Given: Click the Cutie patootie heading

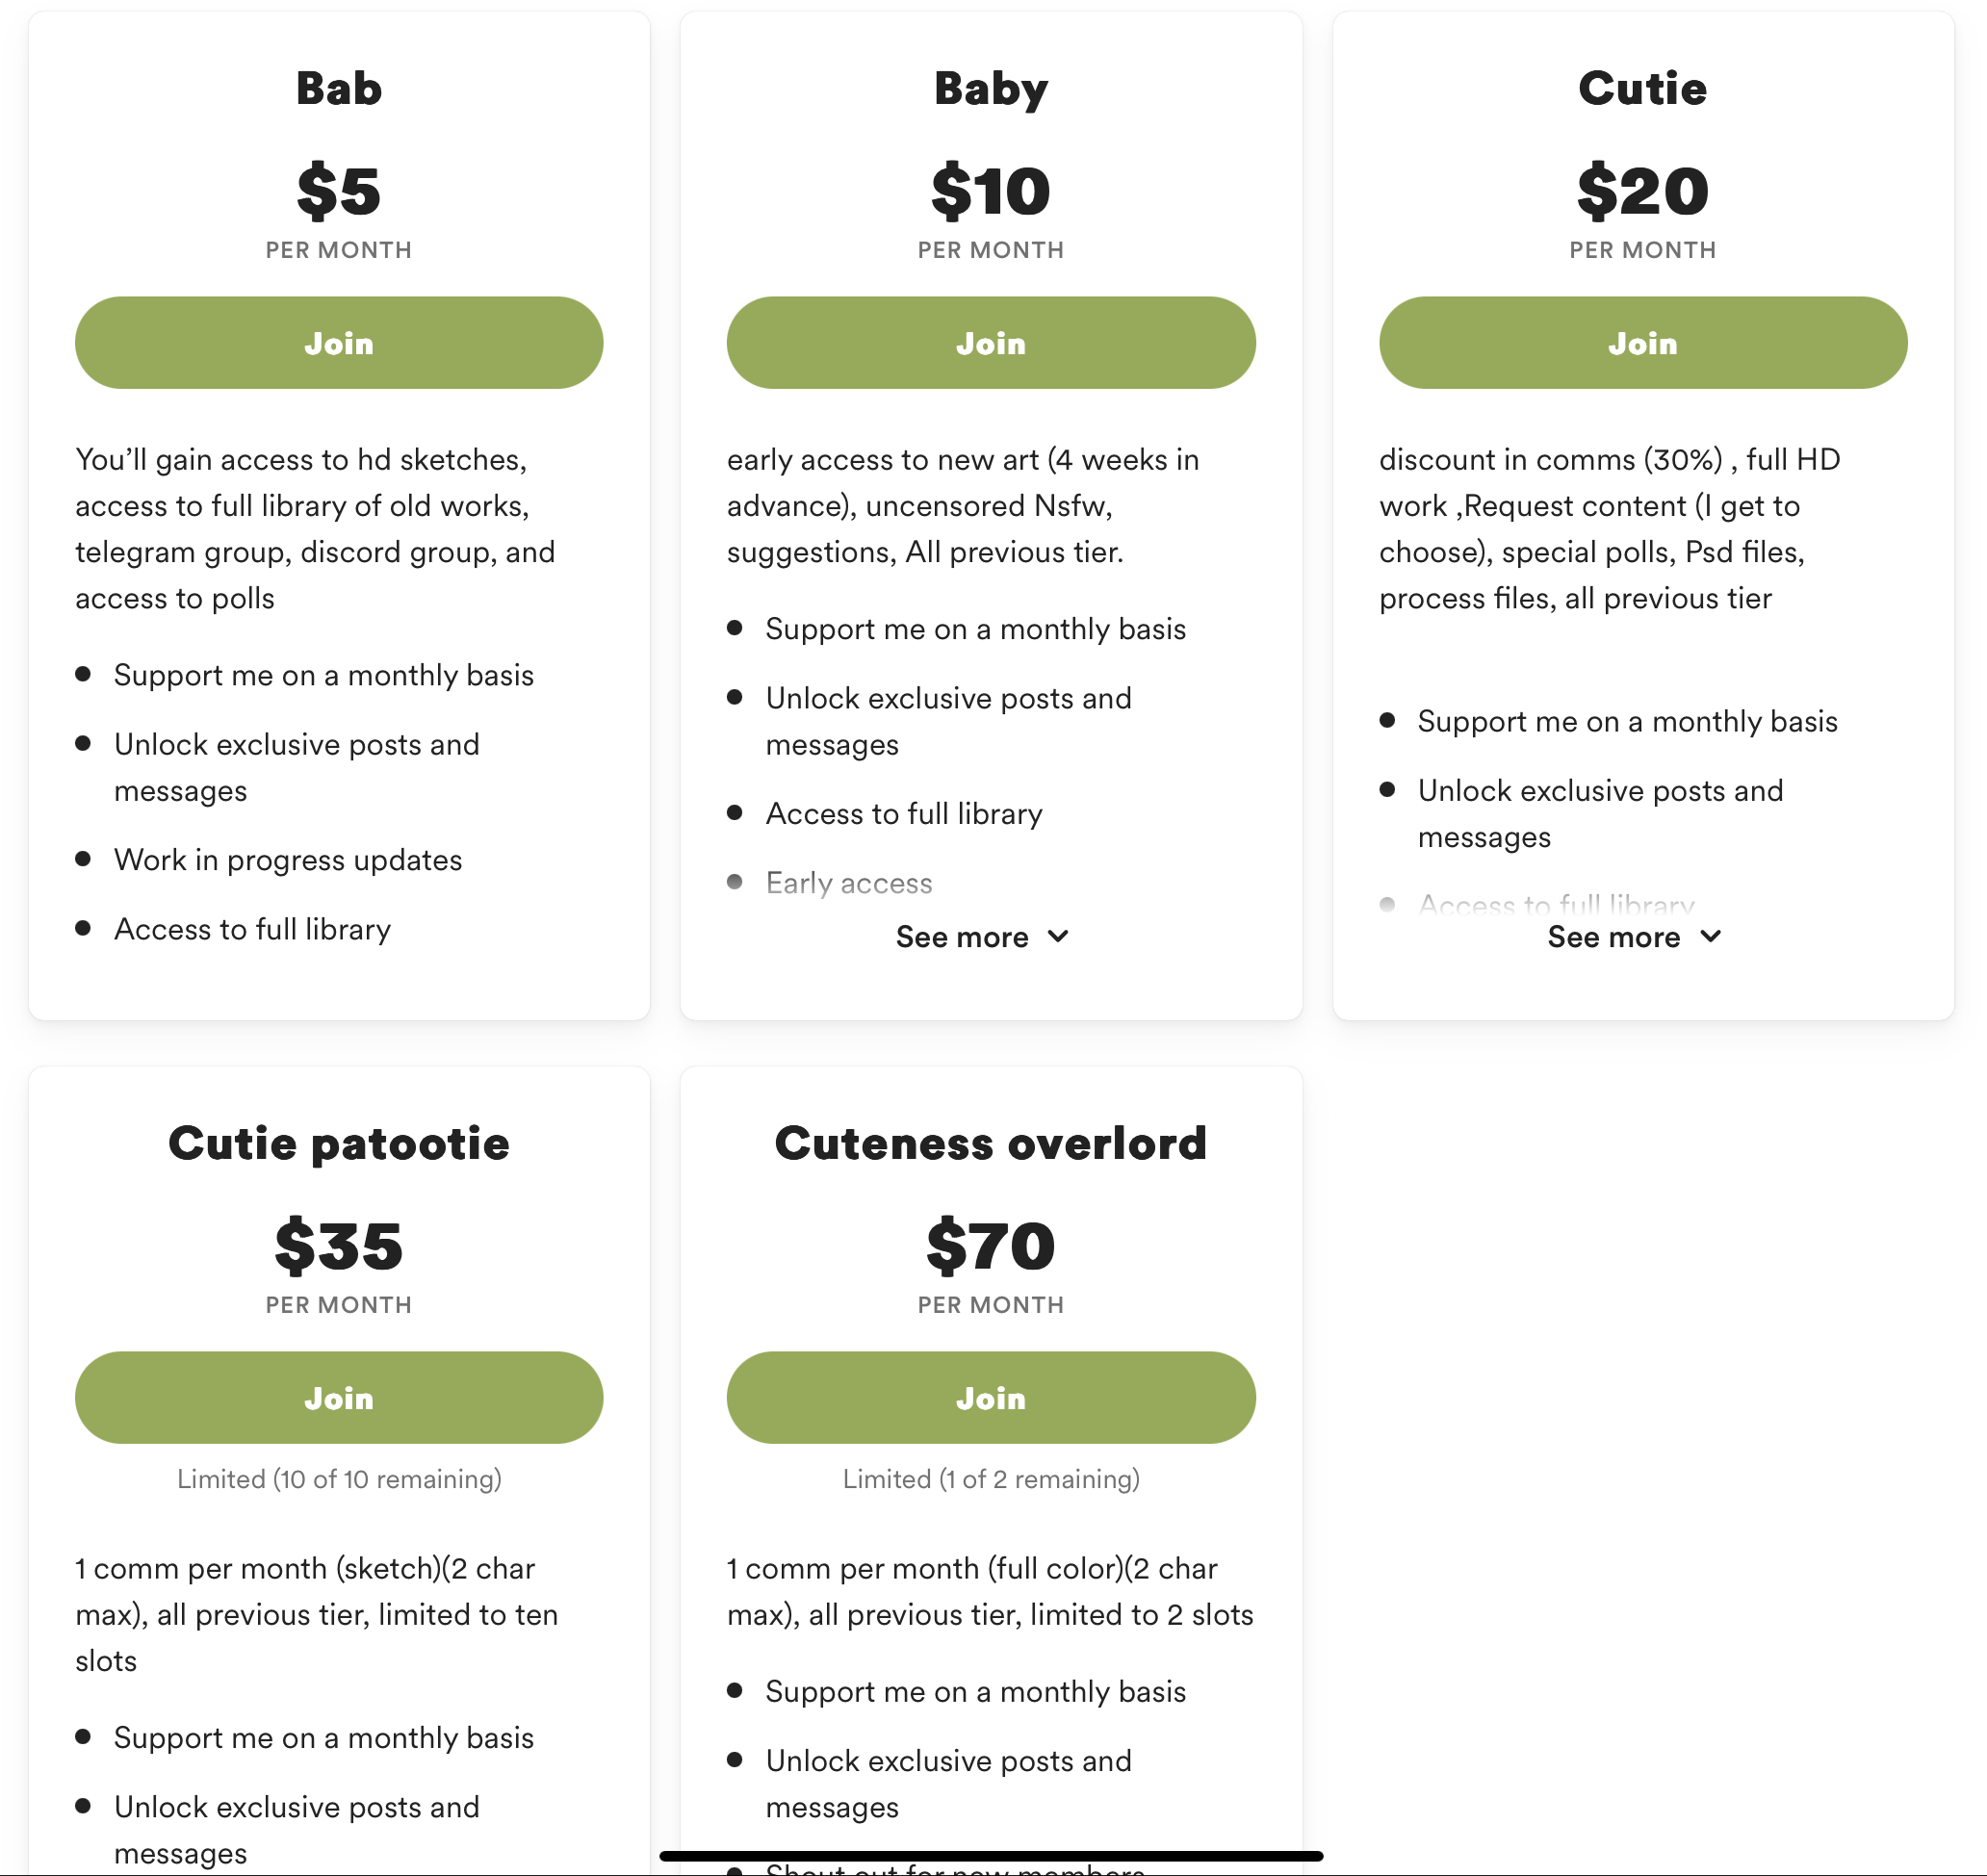Looking at the screenshot, I should coord(338,1143).
